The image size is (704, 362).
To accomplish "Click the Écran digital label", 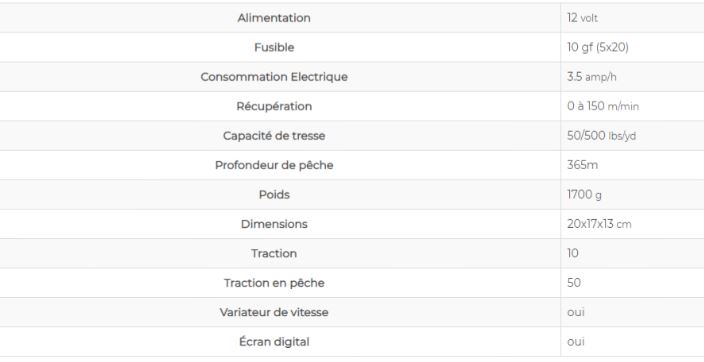I will click(x=274, y=342).
